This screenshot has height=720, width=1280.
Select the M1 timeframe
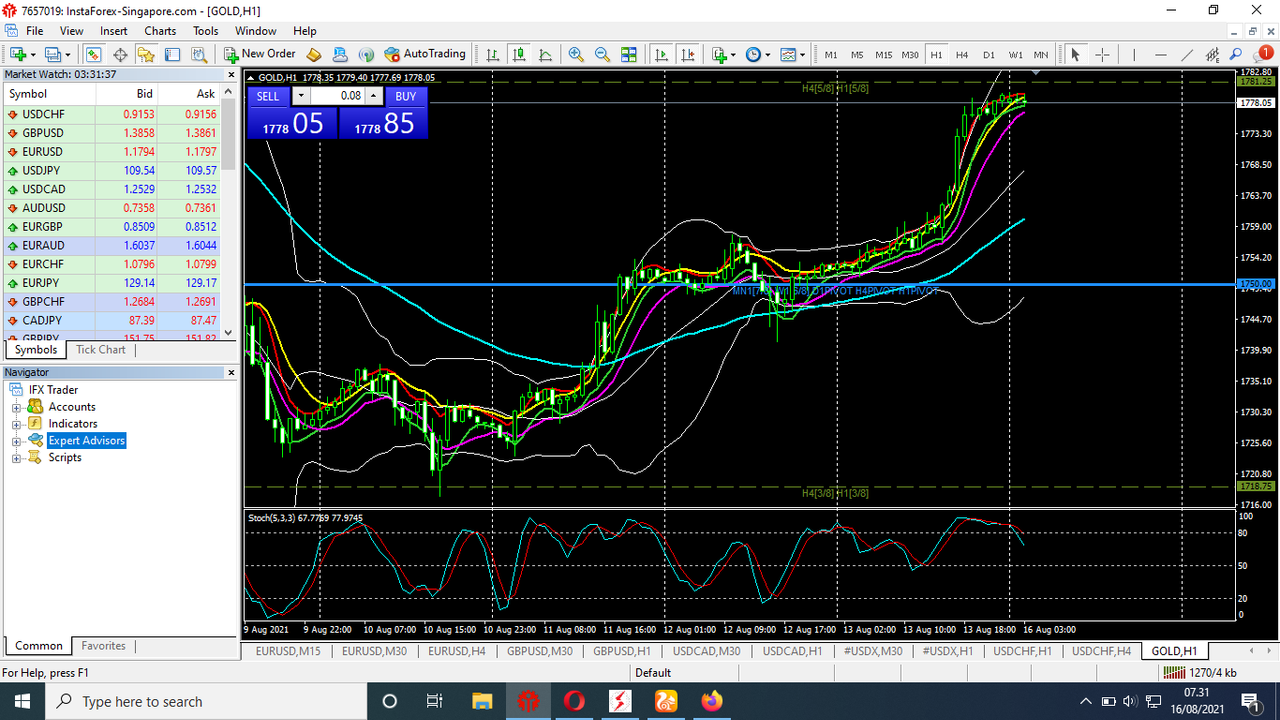(831, 54)
